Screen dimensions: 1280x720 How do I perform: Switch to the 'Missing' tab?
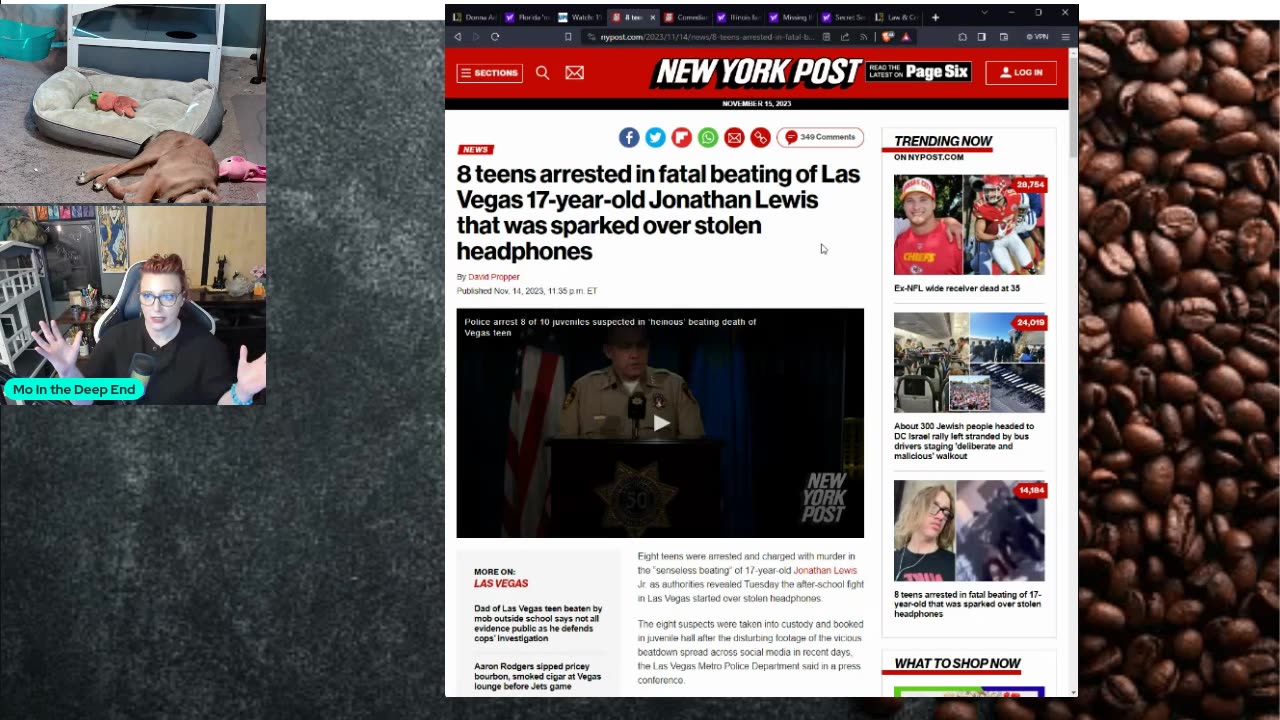point(792,17)
